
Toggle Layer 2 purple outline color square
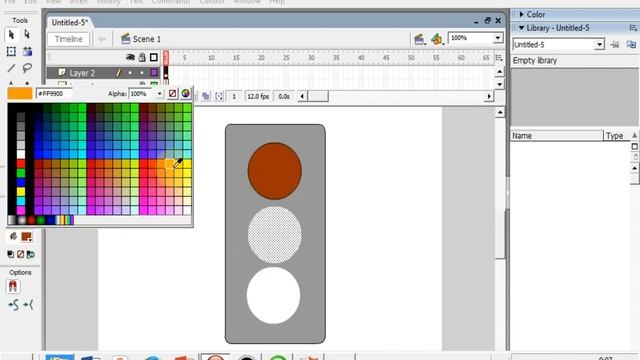tap(154, 73)
